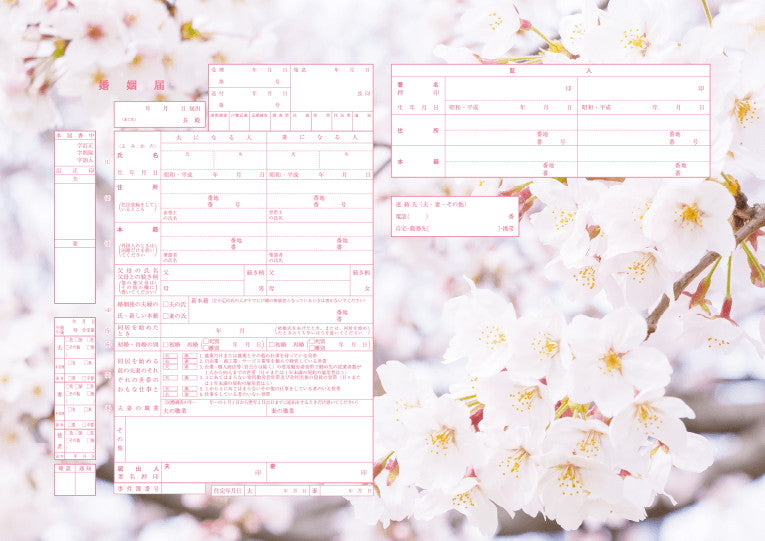
Task: Select wife's 氏名 name field
Action: click(x=319, y=156)
